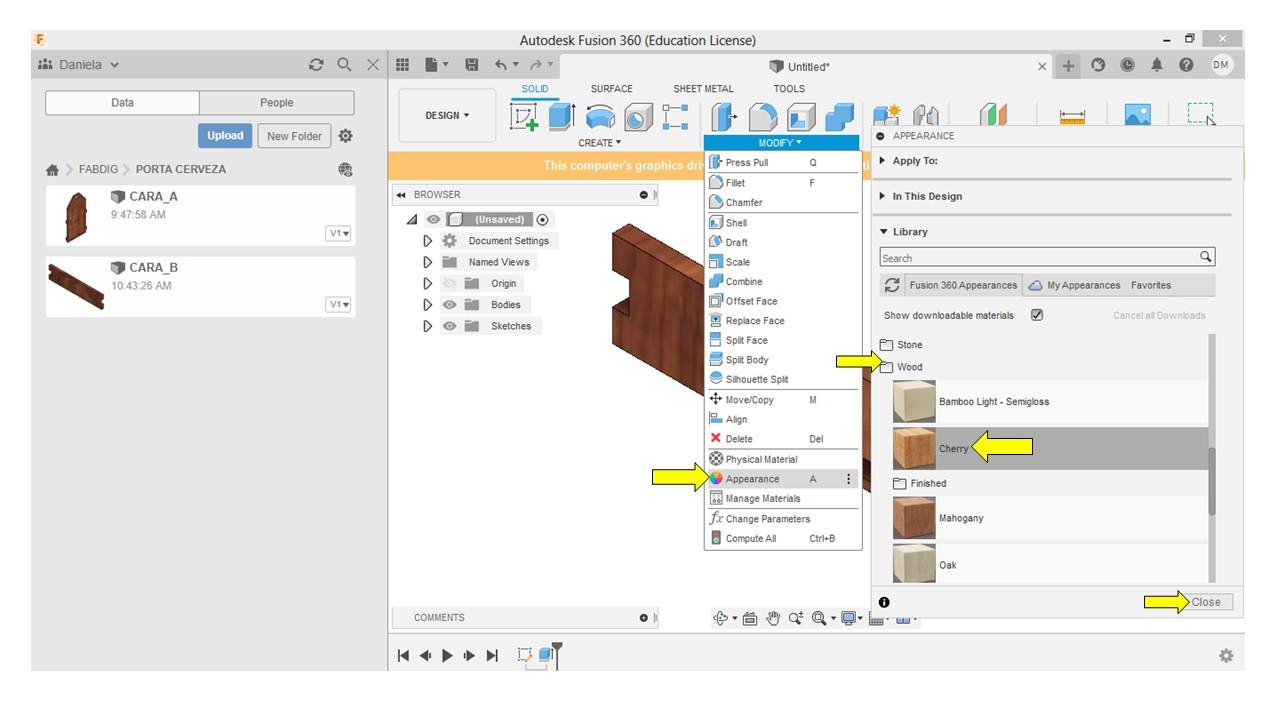
Task: Open a new design tab with plus icon
Action: click(x=1068, y=66)
